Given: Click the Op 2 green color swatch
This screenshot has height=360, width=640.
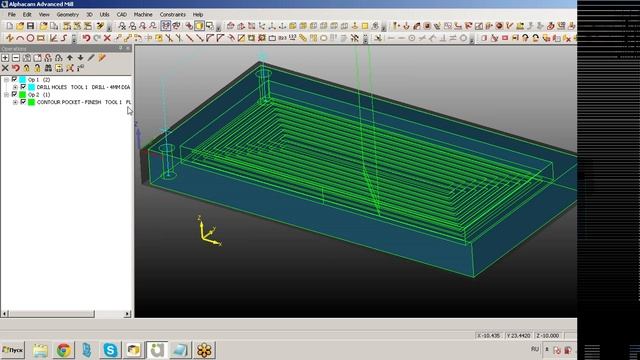Looking at the screenshot, I should click(x=22, y=95).
